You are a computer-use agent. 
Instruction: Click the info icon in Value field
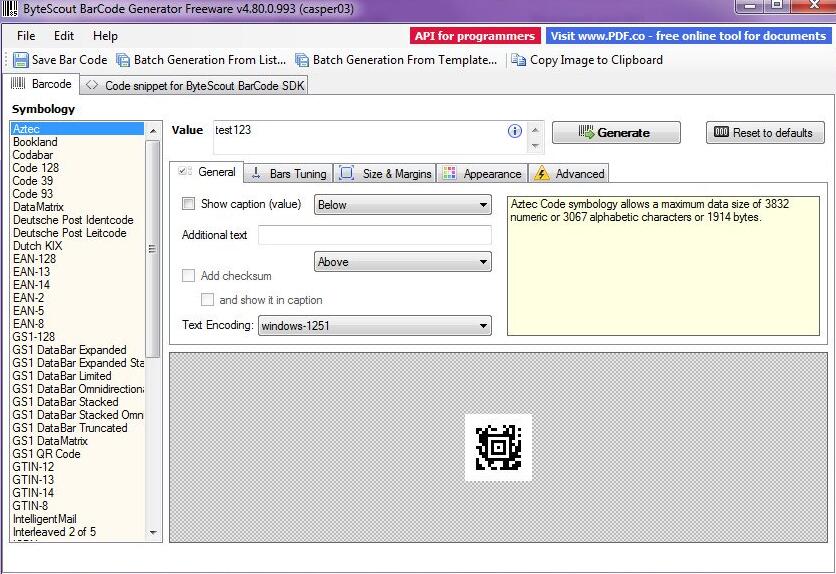click(x=515, y=131)
